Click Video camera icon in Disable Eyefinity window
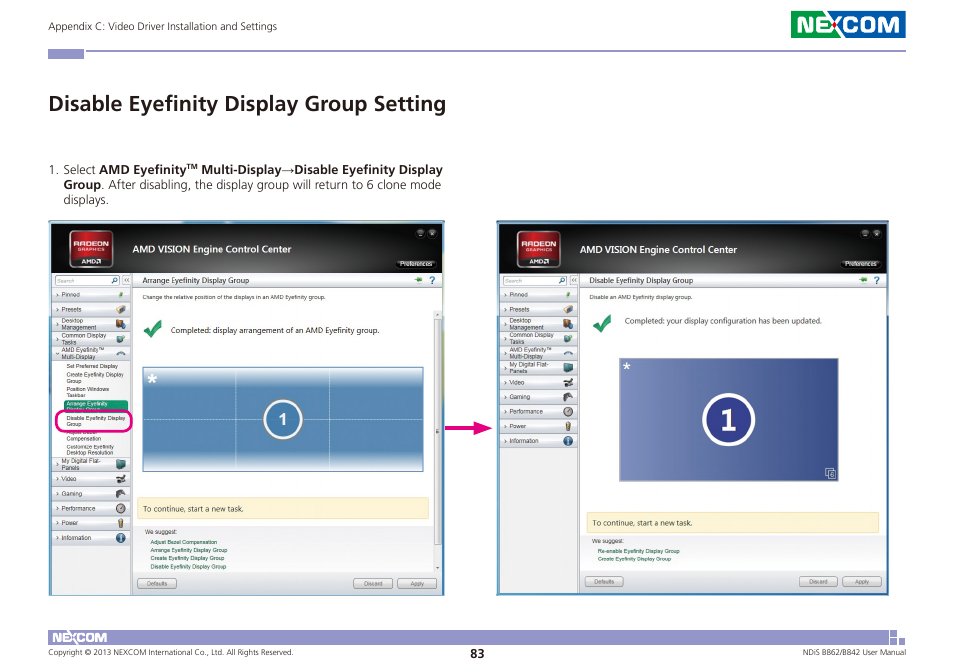The height and width of the screenshot is (672, 954). [x=568, y=383]
